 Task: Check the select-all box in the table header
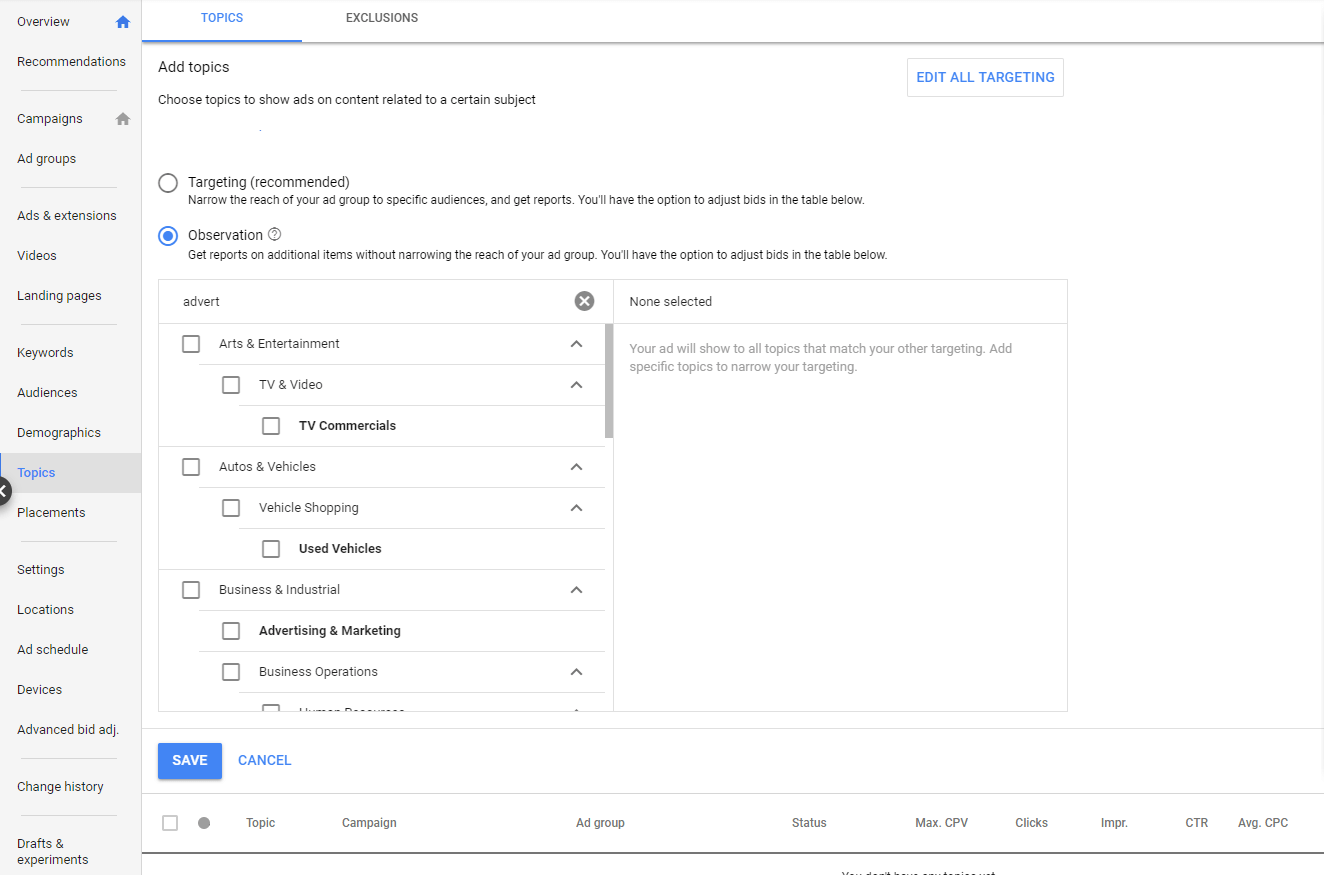169,822
